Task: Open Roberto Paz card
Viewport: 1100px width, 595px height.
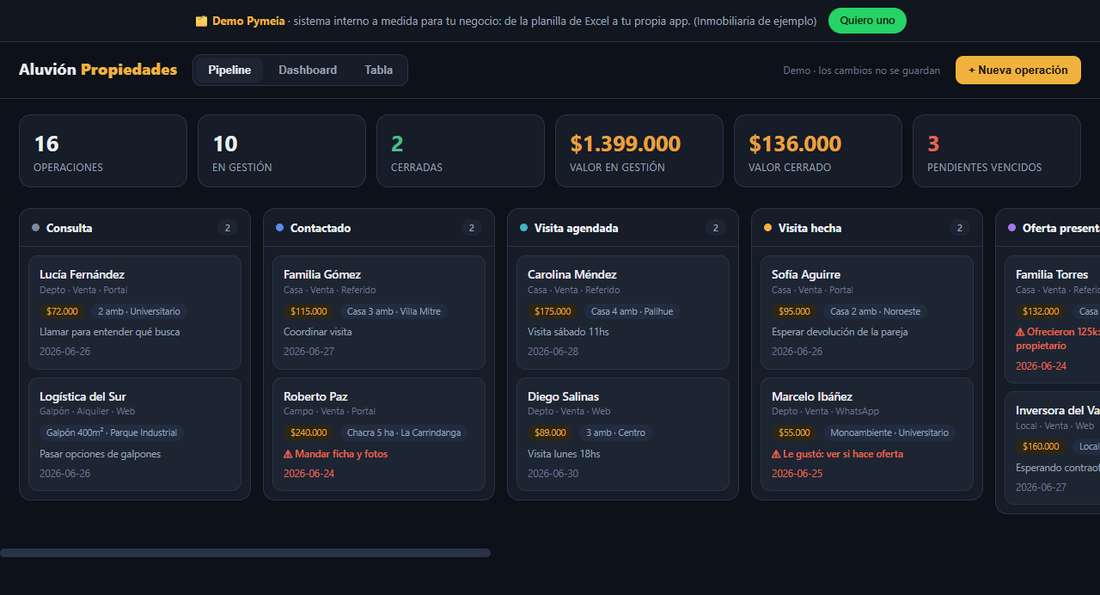Action: (379, 434)
